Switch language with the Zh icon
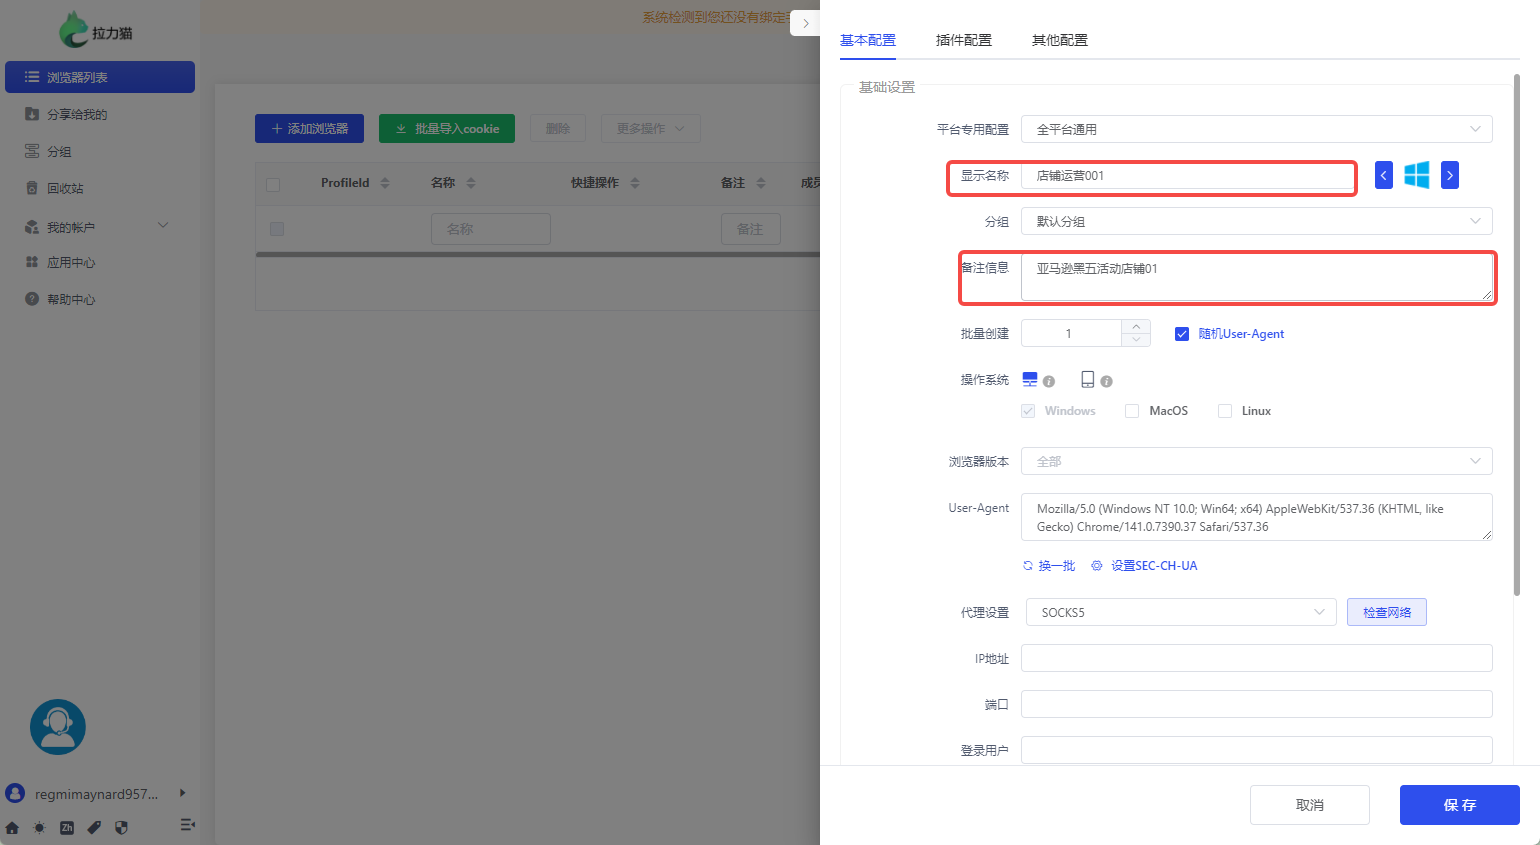The width and height of the screenshot is (1540, 845). (x=67, y=827)
